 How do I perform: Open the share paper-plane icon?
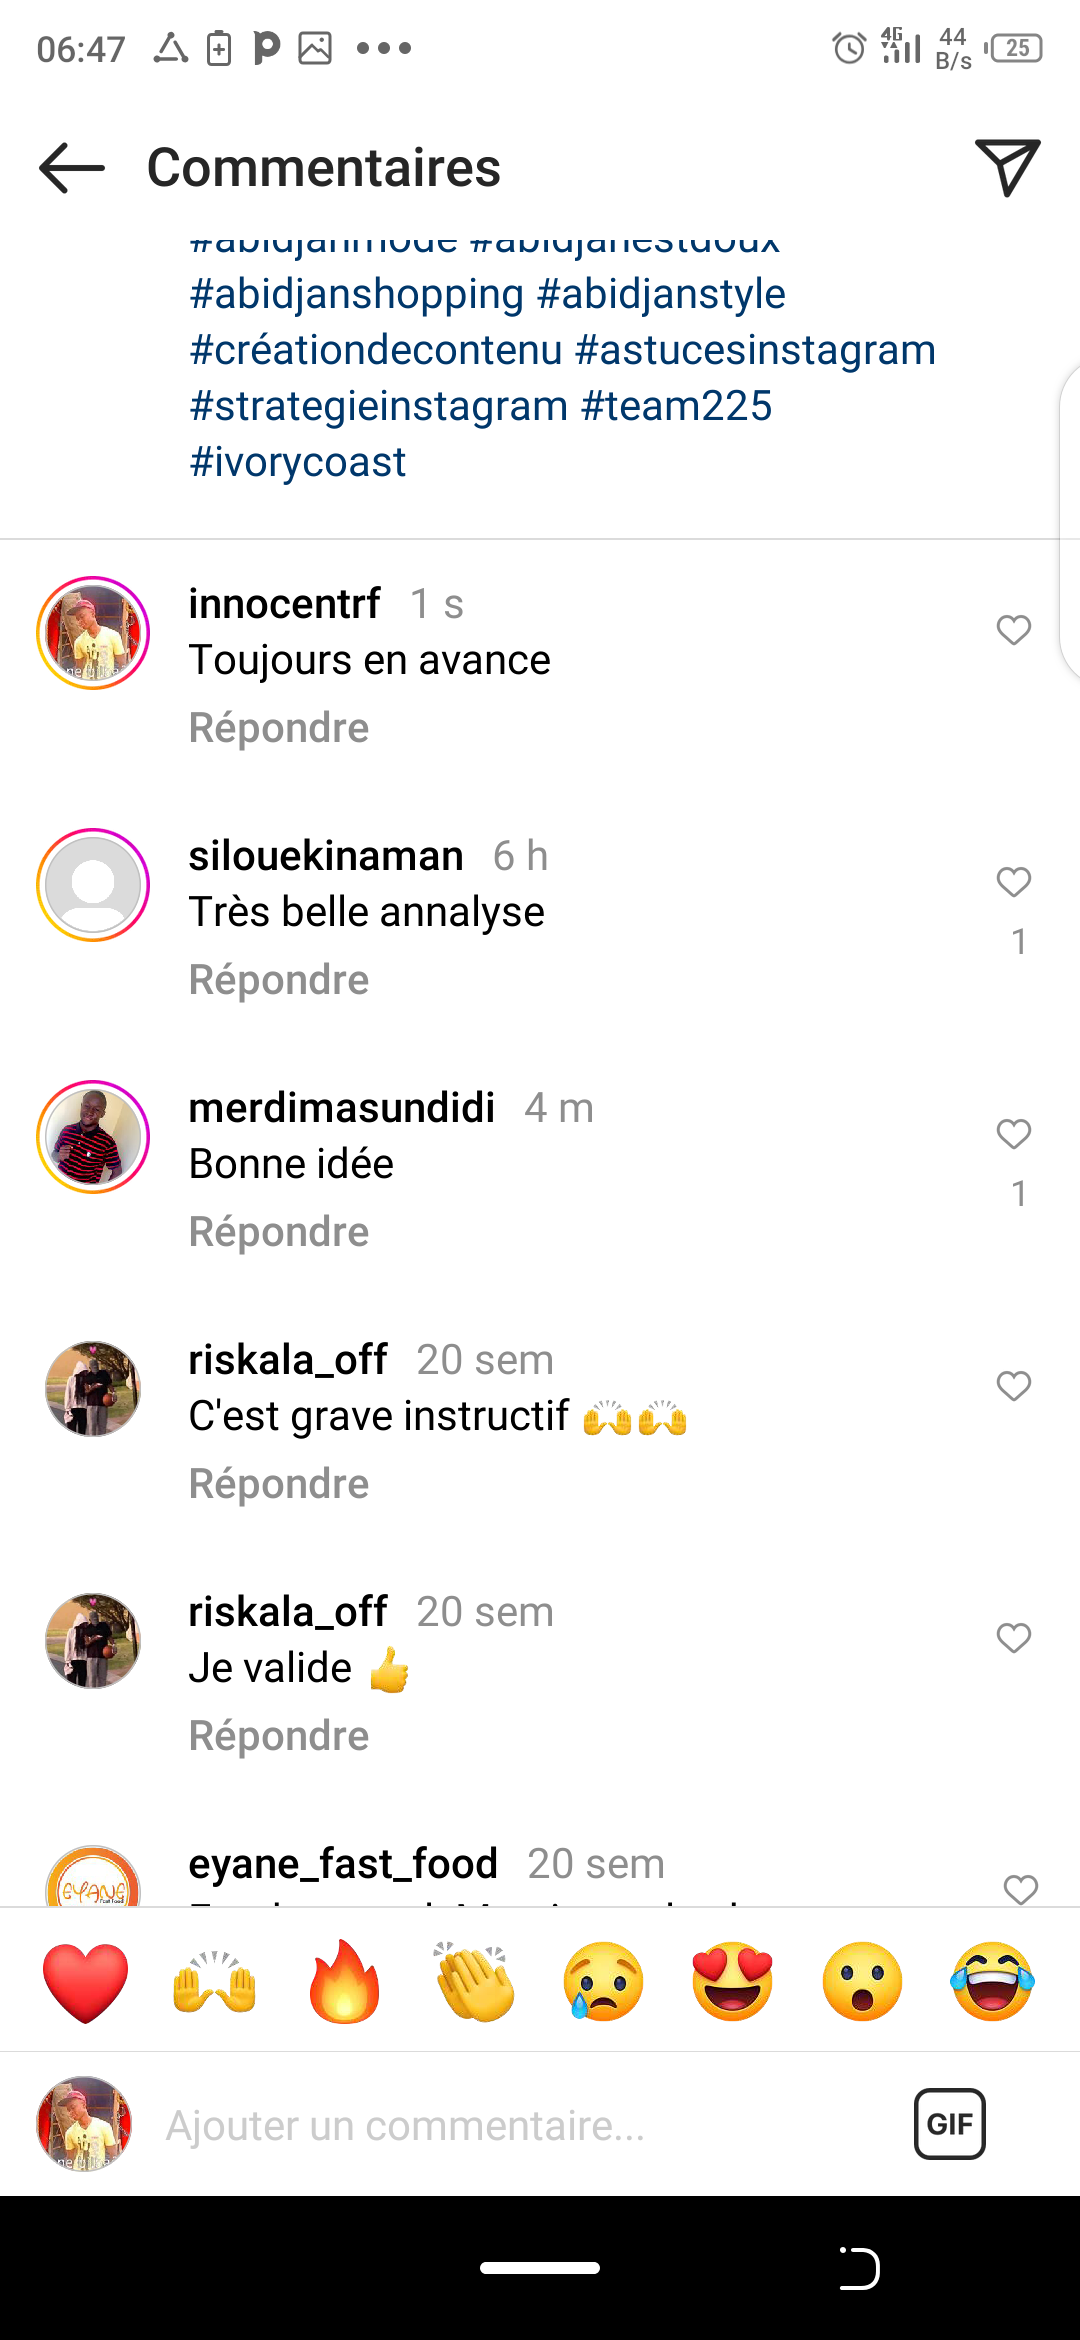1007,167
